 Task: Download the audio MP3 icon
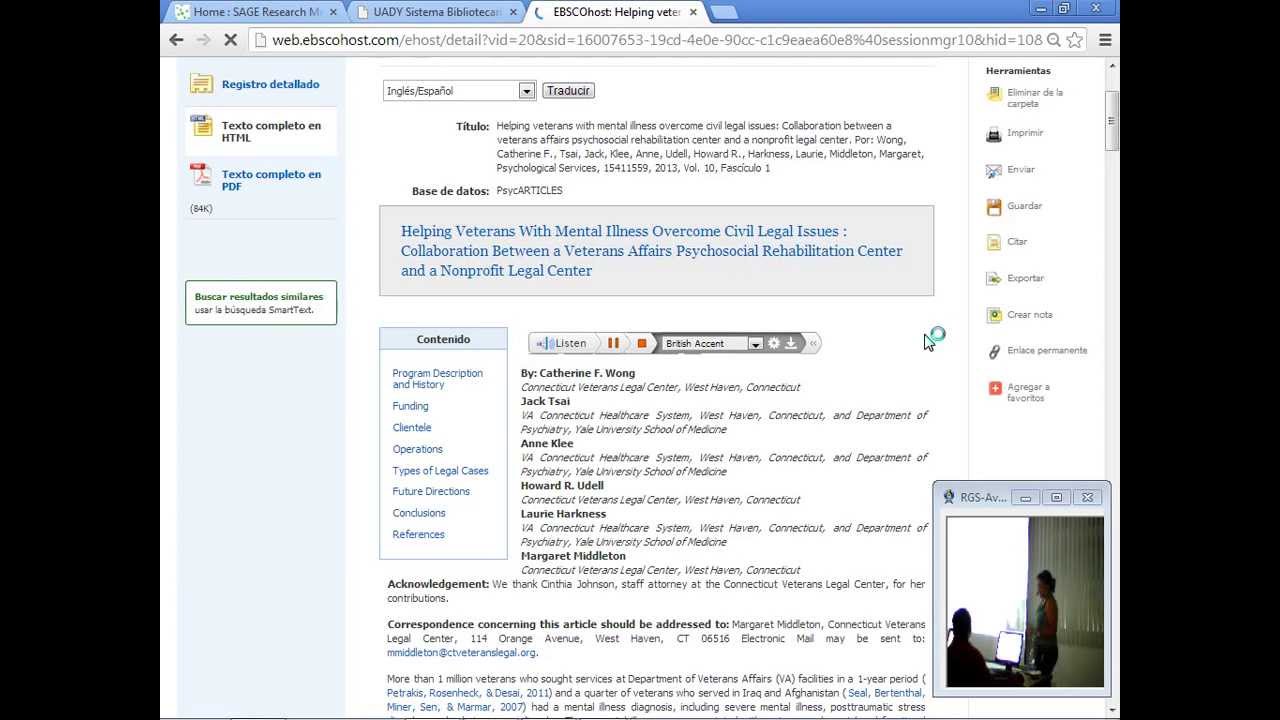tap(790, 343)
